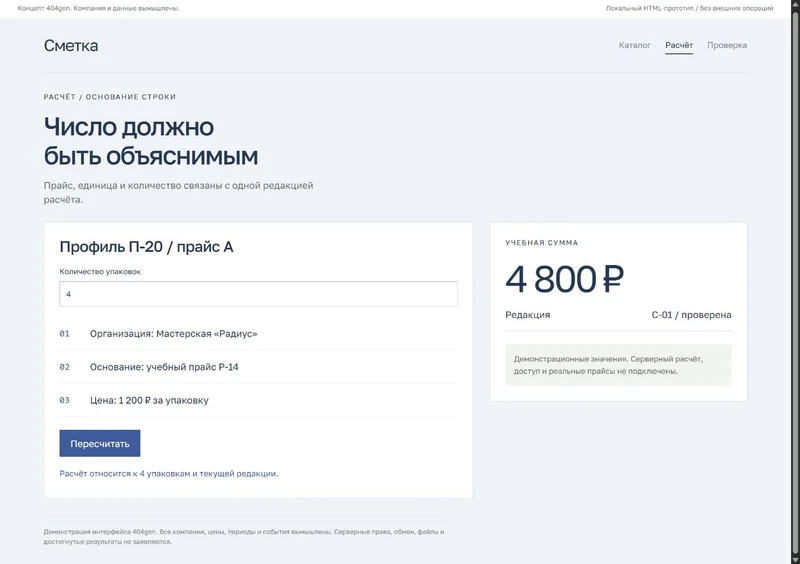
Task: Click the row number 02
Action: coord(64,367)
